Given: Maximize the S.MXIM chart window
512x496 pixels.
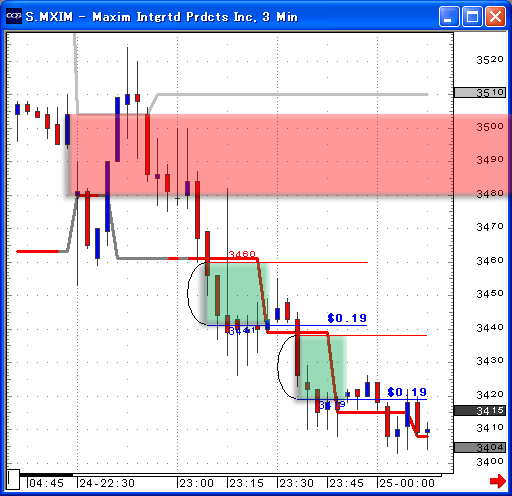Looking at the screenshot, I should pos(472,16).
